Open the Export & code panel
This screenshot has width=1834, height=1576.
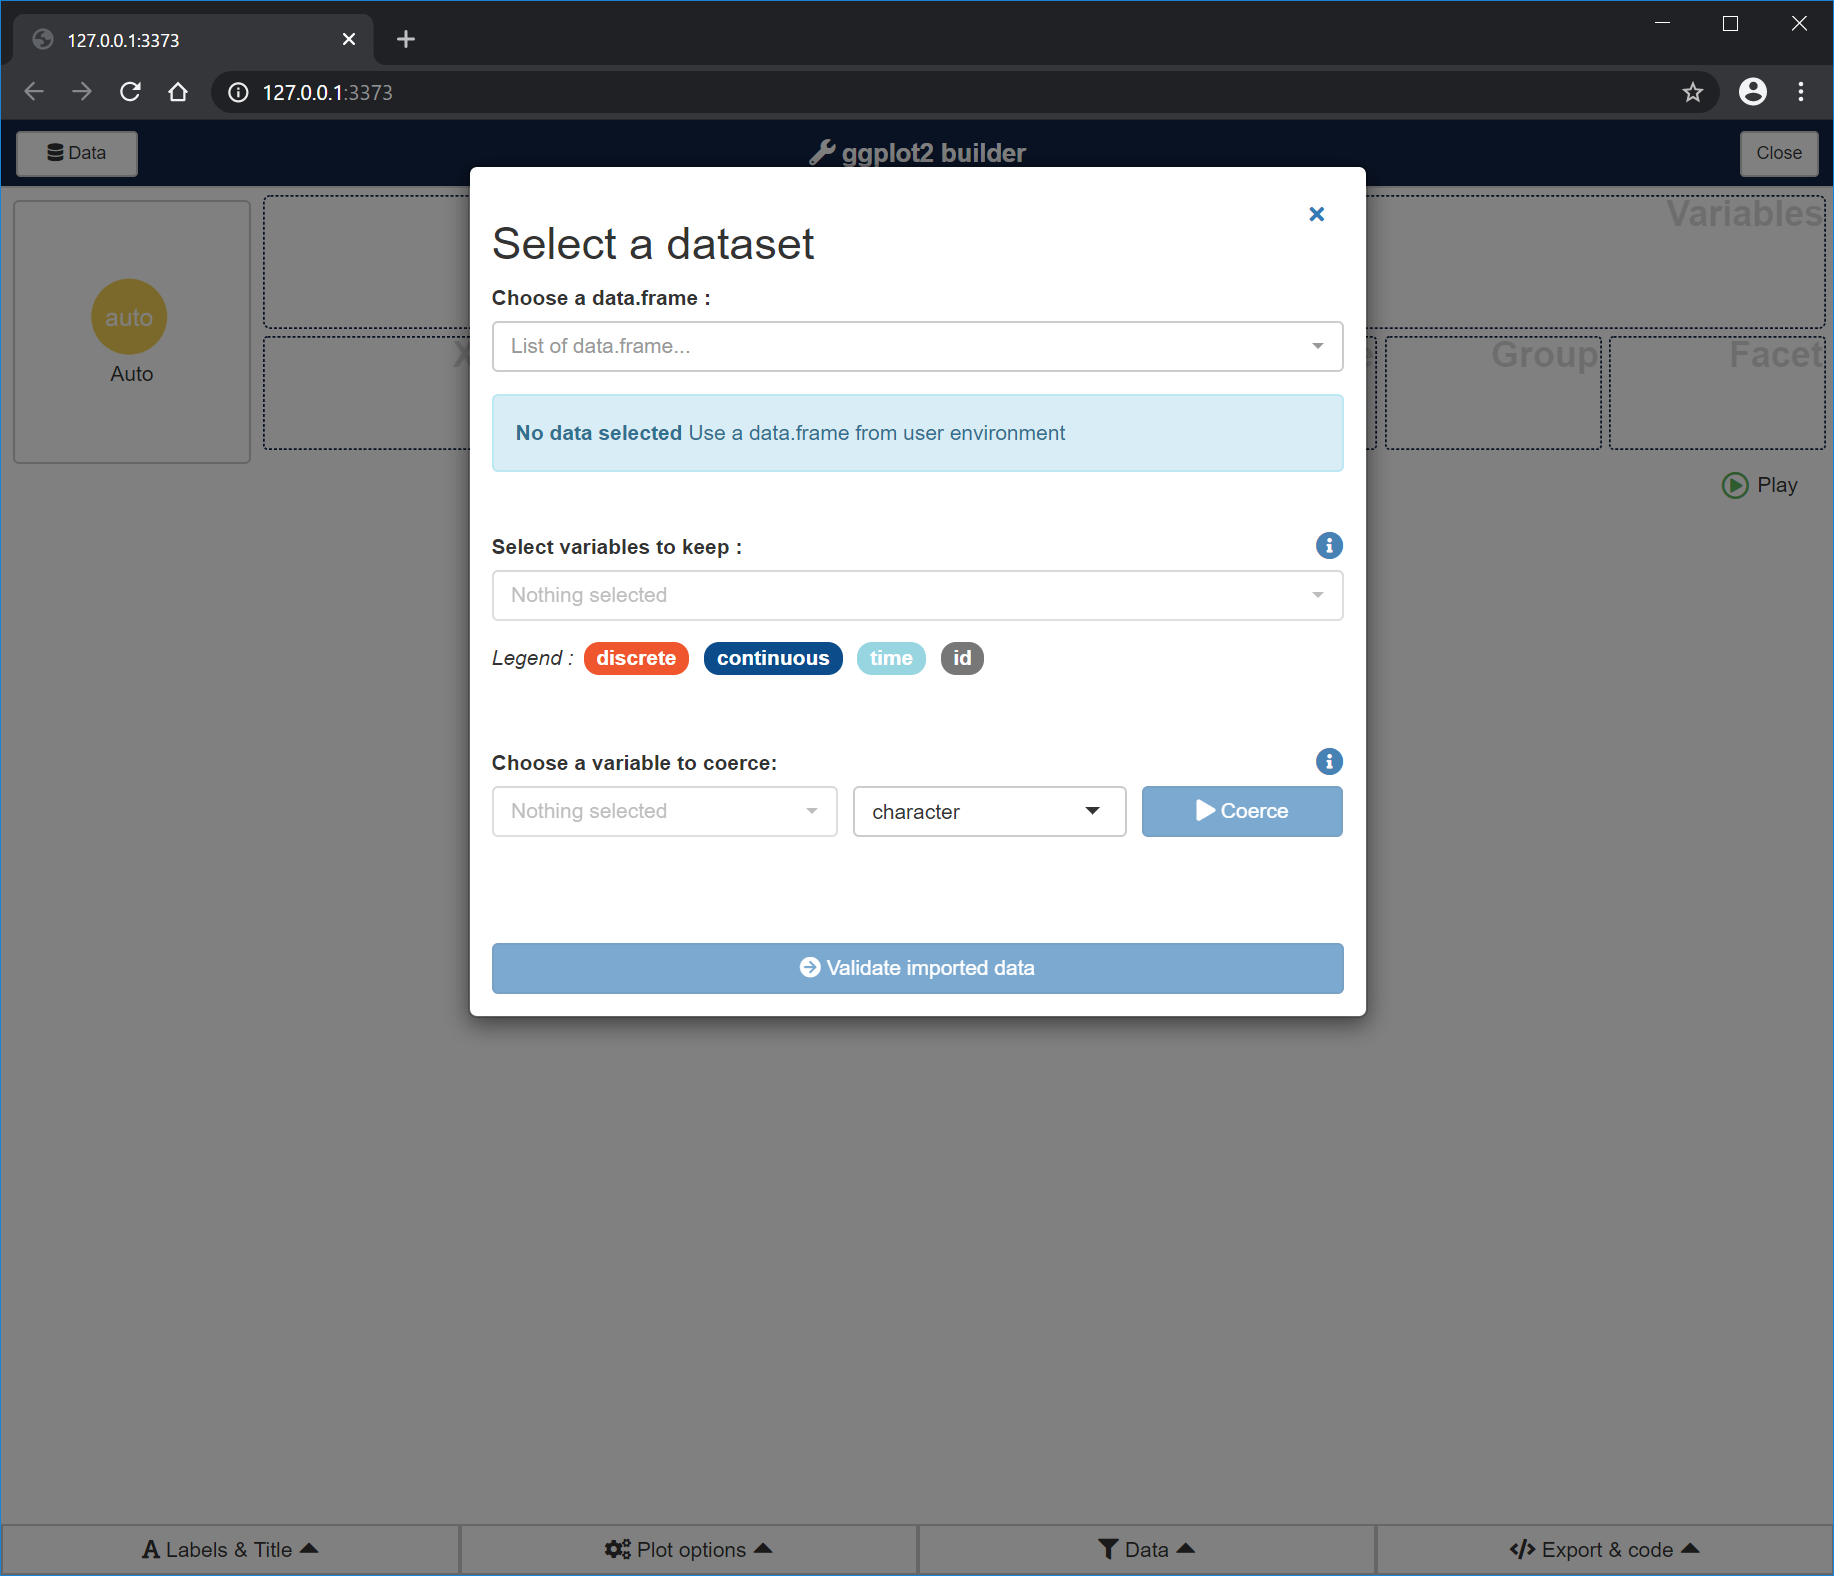click(1604, 1549)
